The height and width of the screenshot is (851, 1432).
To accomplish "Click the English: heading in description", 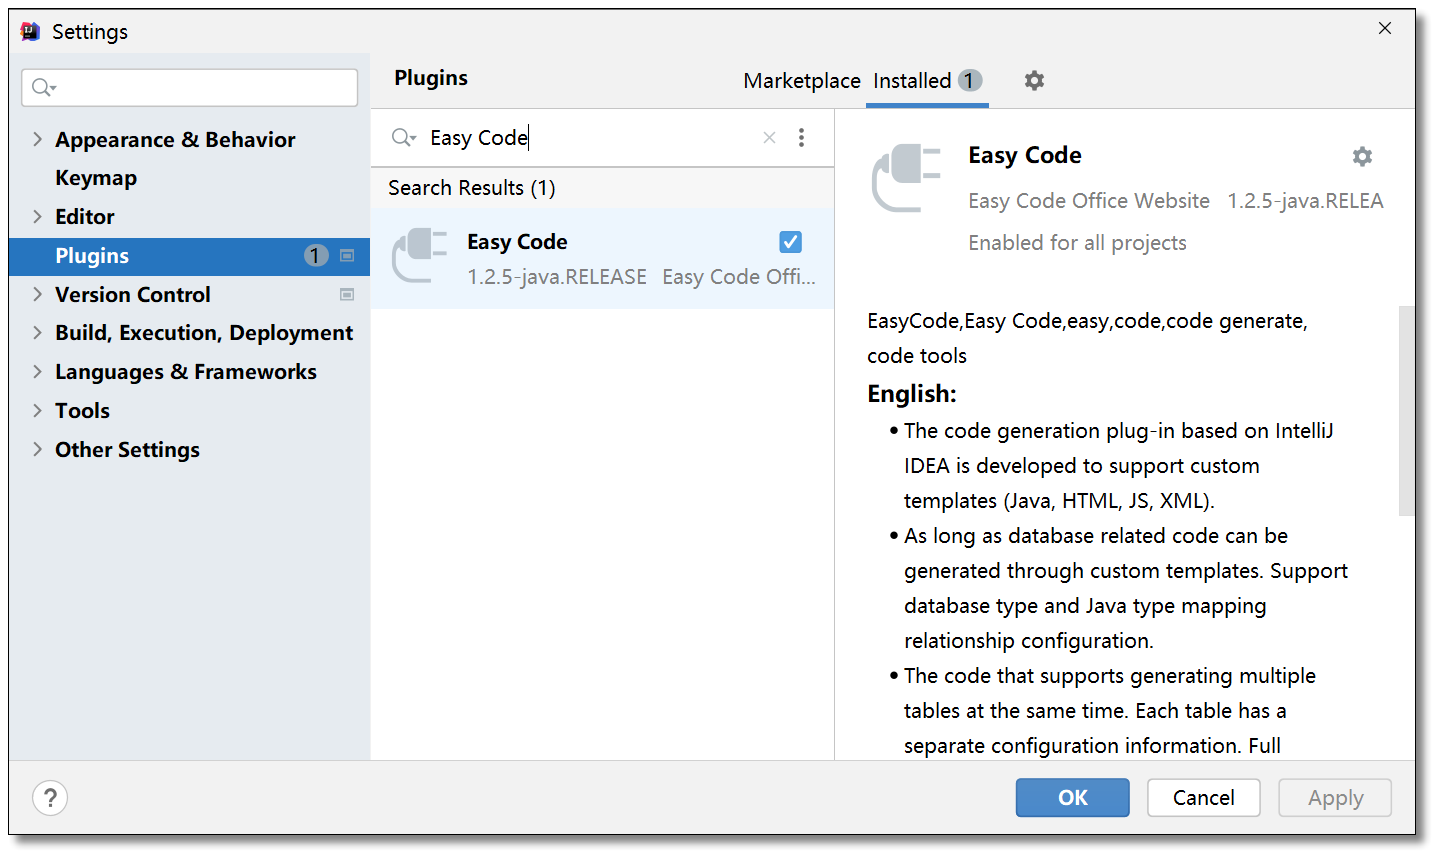I will (x=912, y=394).
